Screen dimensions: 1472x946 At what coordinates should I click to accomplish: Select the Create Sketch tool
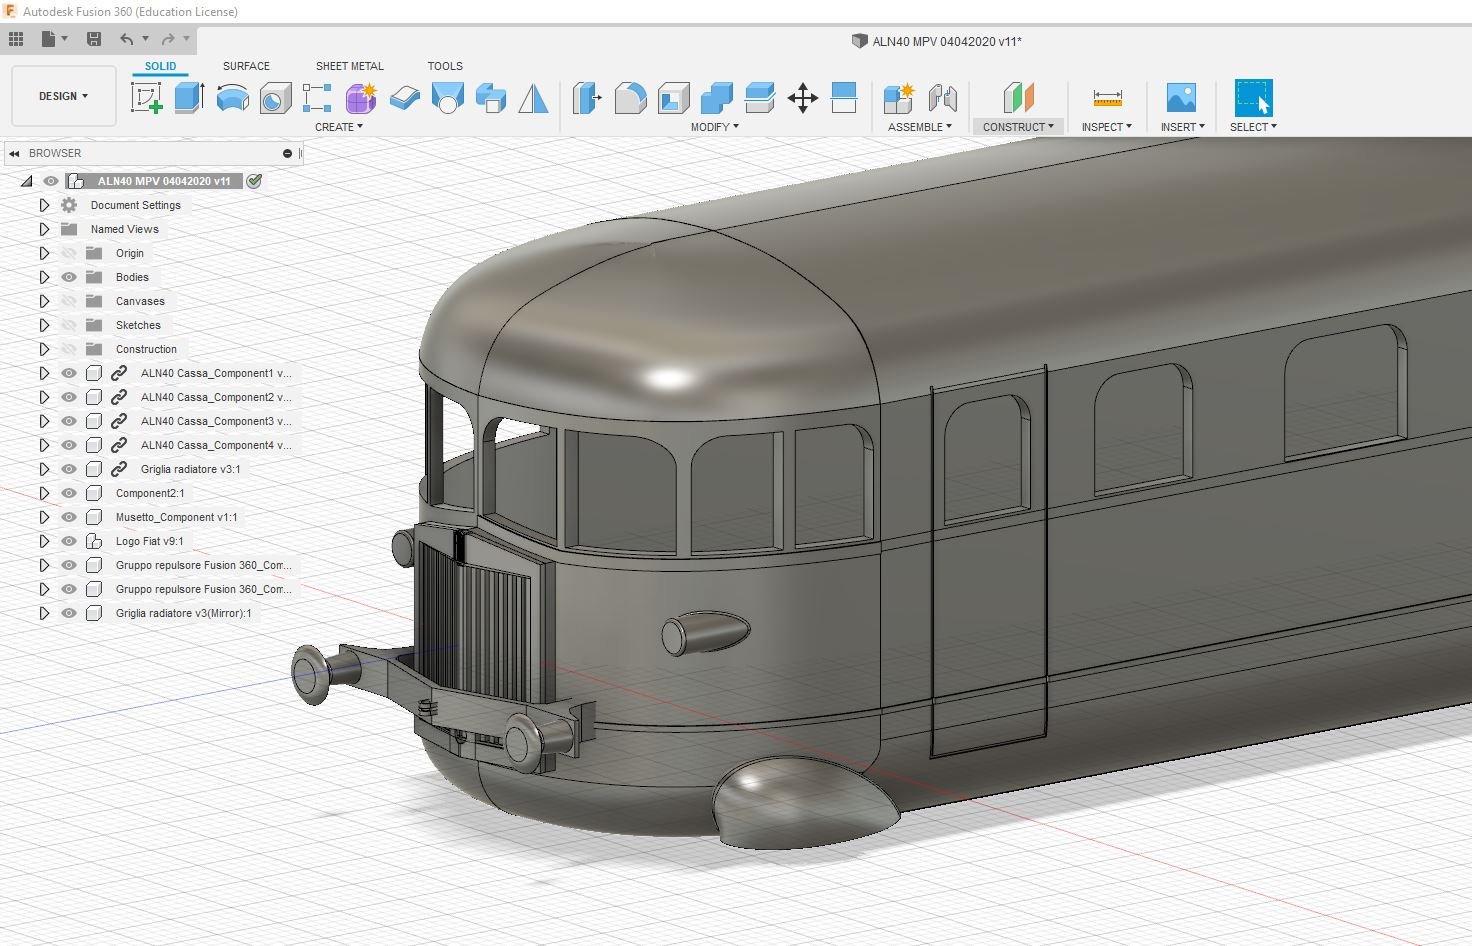click(x=147, y=98)
